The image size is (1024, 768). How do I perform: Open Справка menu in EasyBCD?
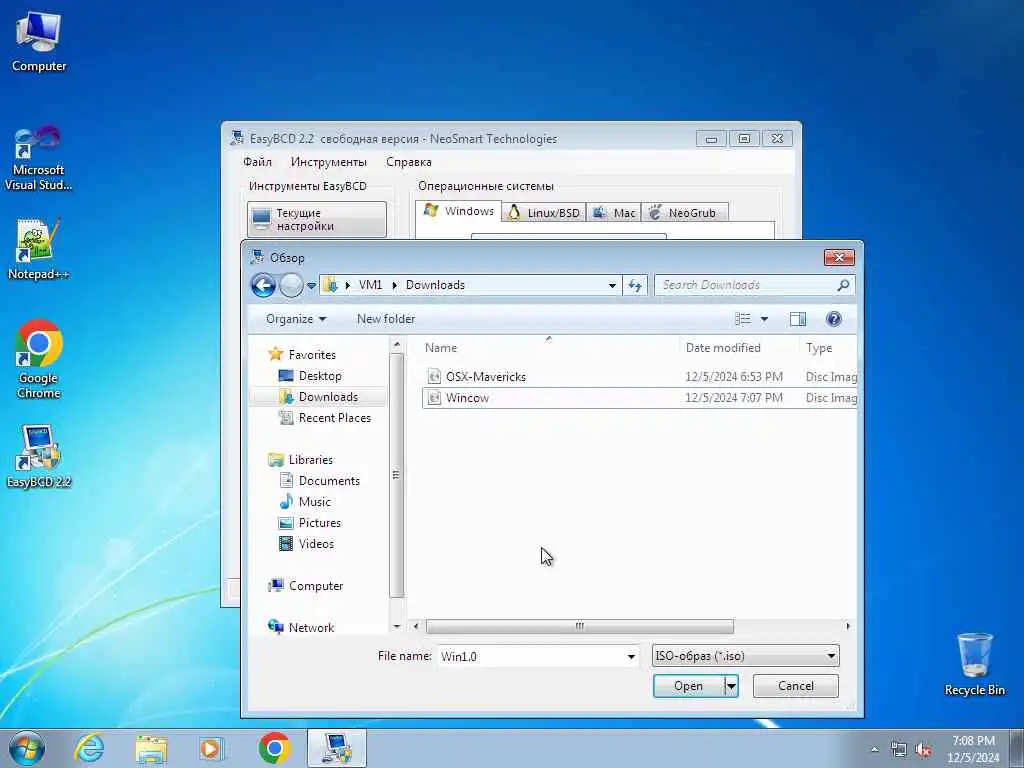coord(409,162)
